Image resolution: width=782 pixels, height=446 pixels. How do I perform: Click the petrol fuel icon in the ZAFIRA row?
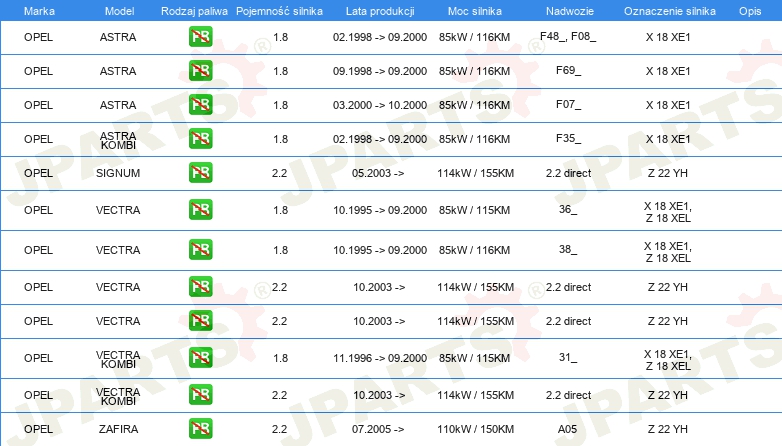click(x=200, y=429)
